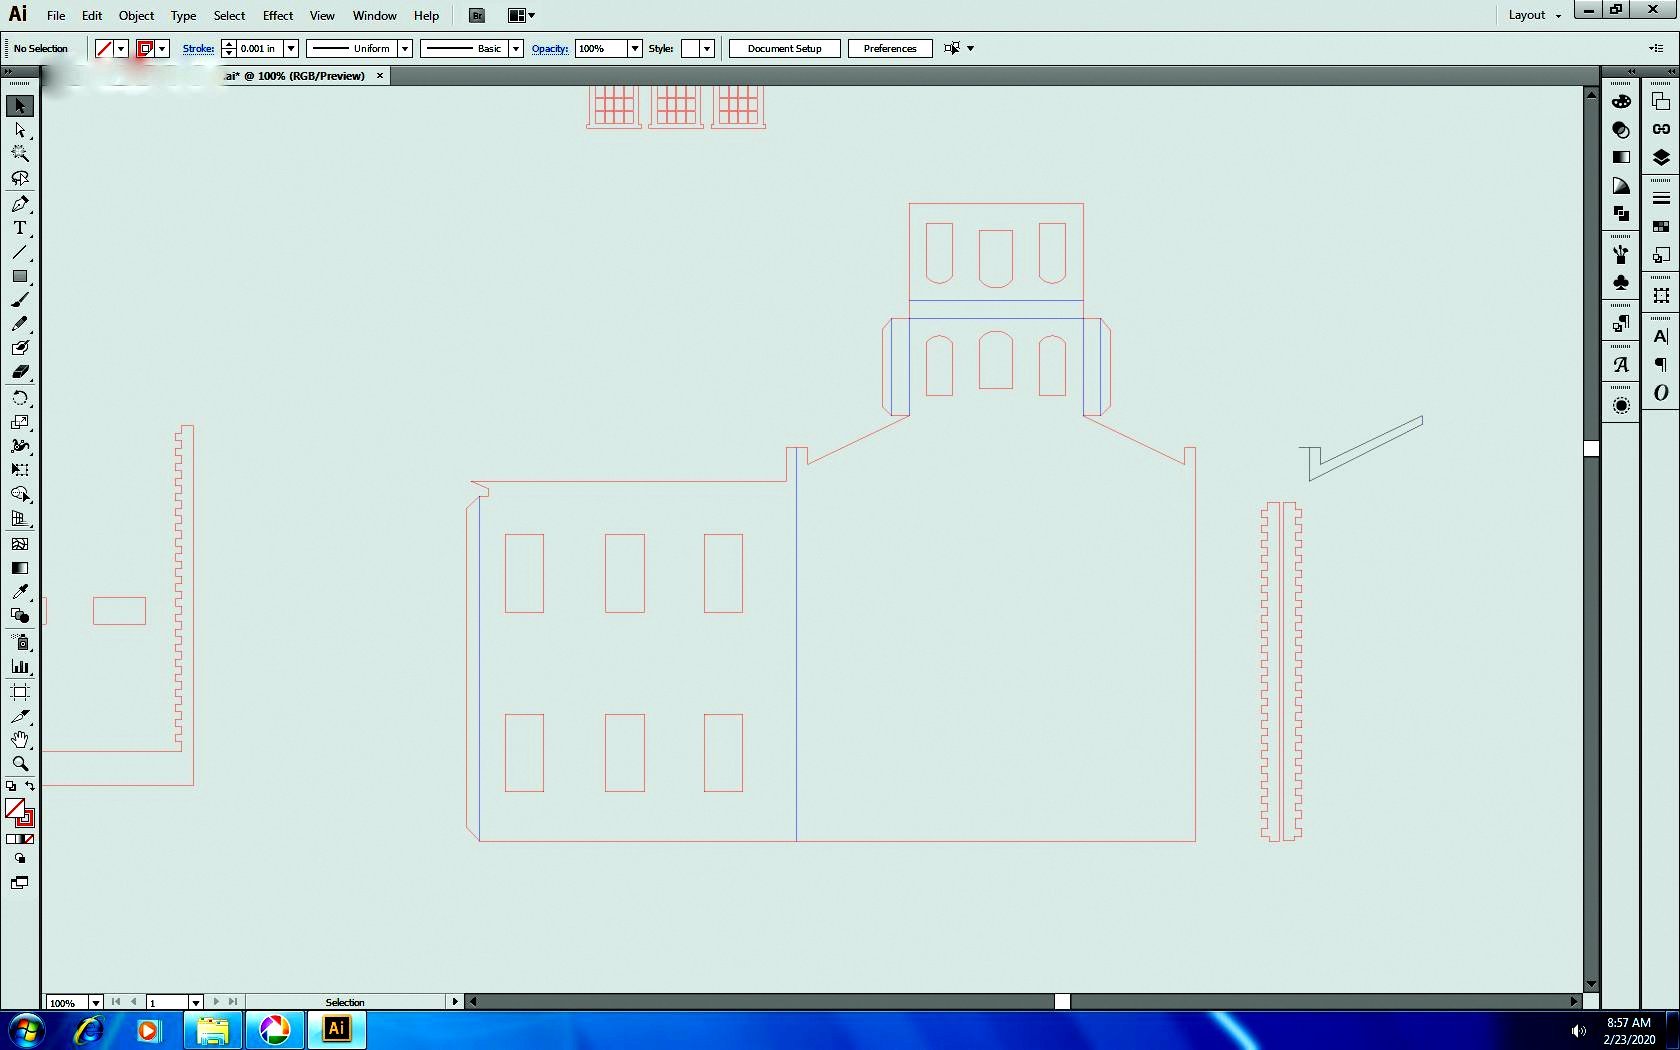Viewport: 1680px width, 1050px height.
Task: Open the File menu
Action: point(56,16)
